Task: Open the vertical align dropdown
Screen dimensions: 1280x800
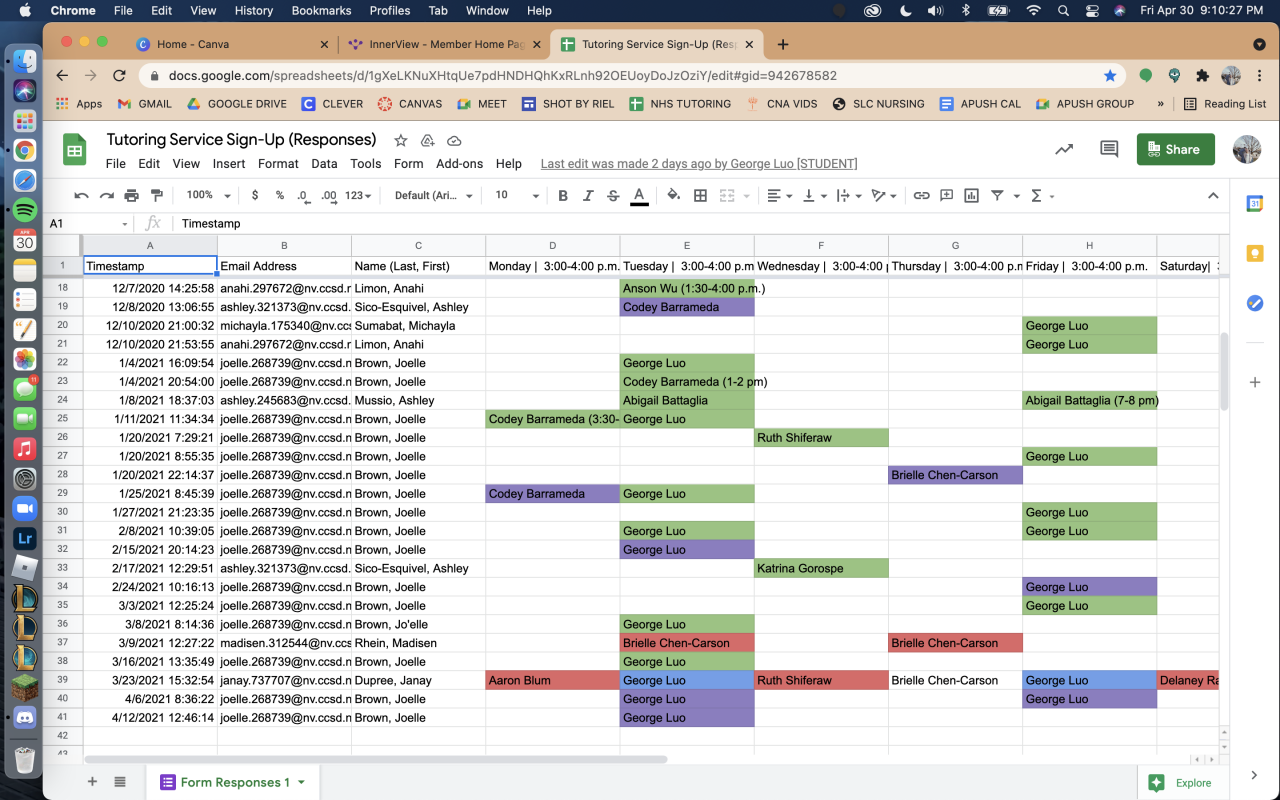Action: 814,195
